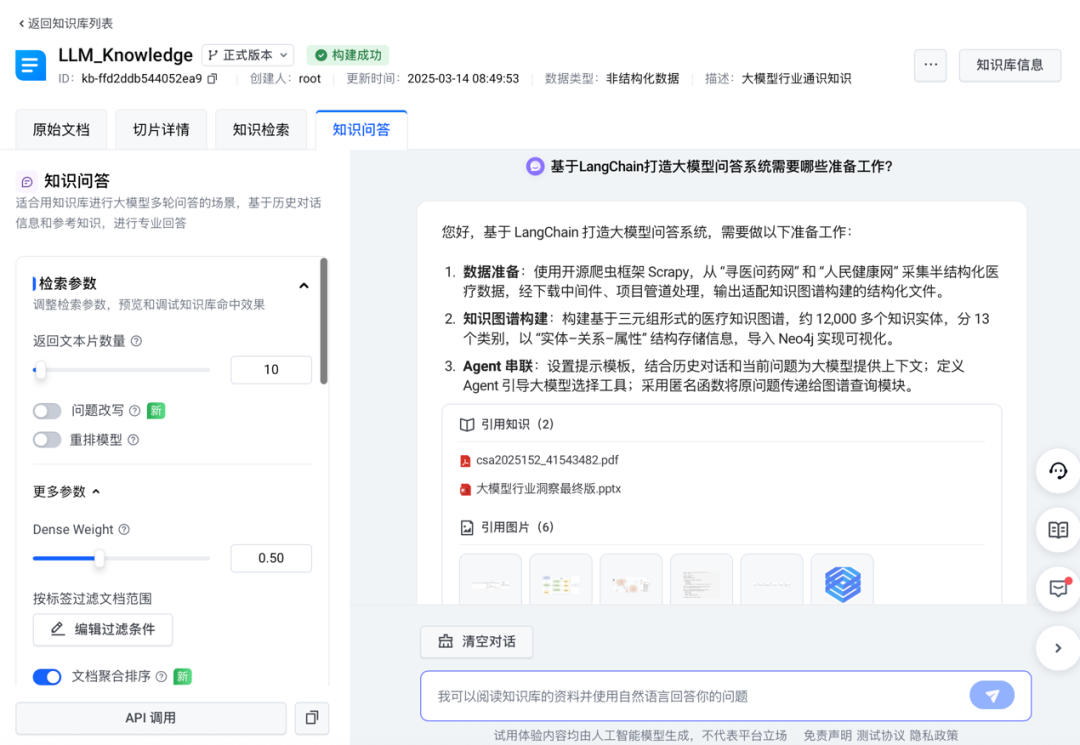The width and height of the screenshot is (1080, 745).
Task: Open the 正式版本 version dropdown
Action: point(248,55)
